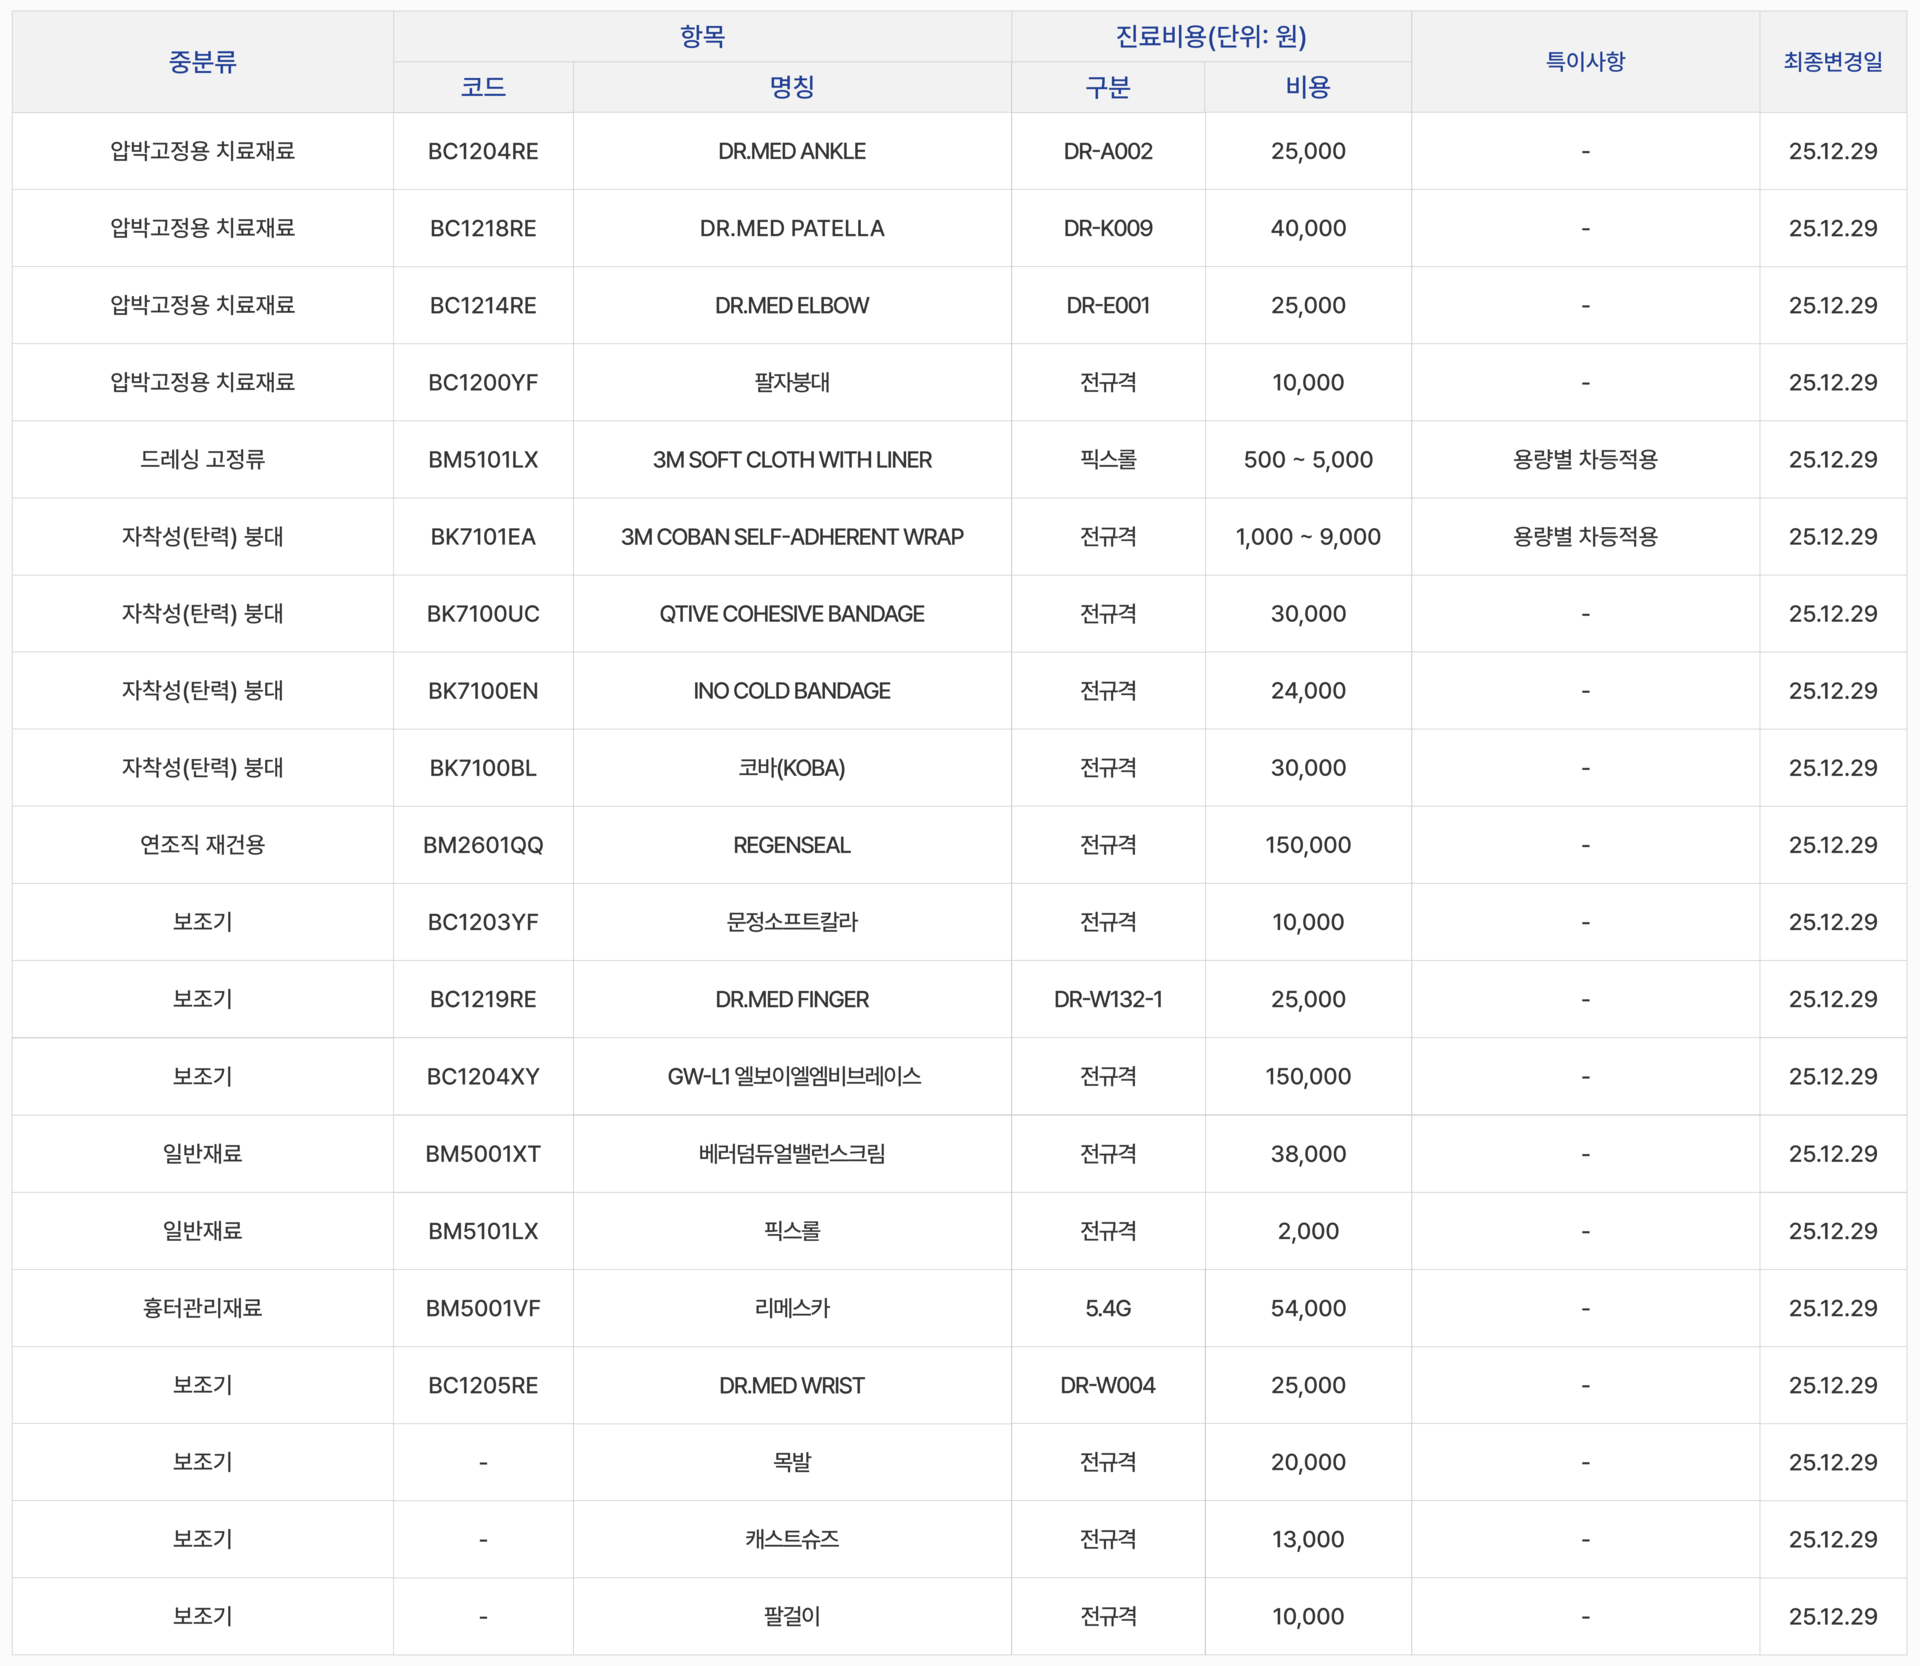Click the REGENSEAL item name

tap(791, 845)
